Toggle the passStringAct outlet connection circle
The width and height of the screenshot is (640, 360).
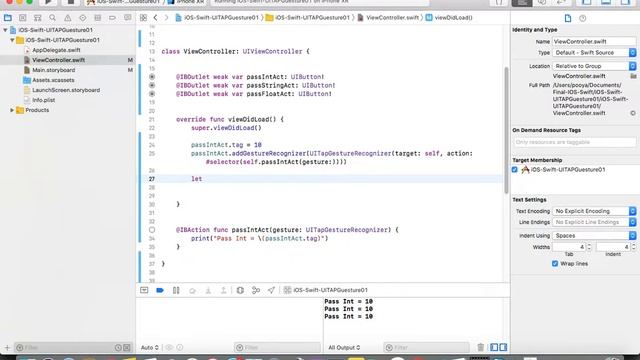[152, 85]
